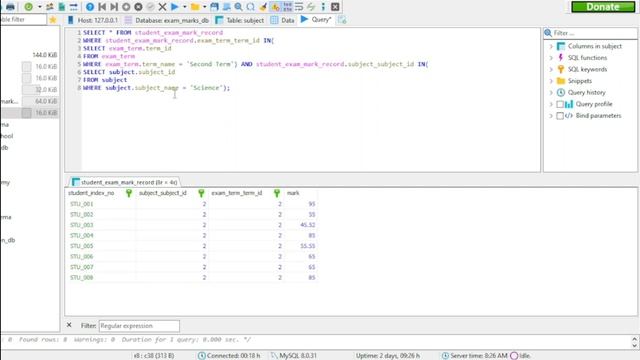Click the 64.0 KiB size entry in tree
The width and height of the screenshot is (640, 360).
pyautogui.click(x=40, y=101)
